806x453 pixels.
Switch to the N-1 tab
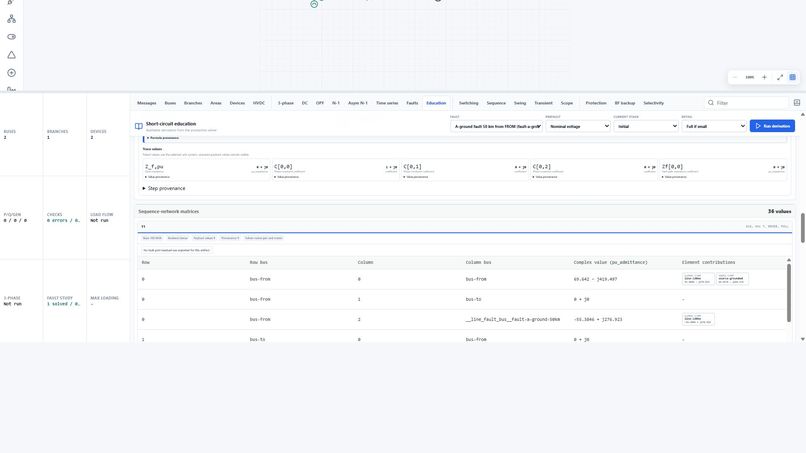[336, 103]
